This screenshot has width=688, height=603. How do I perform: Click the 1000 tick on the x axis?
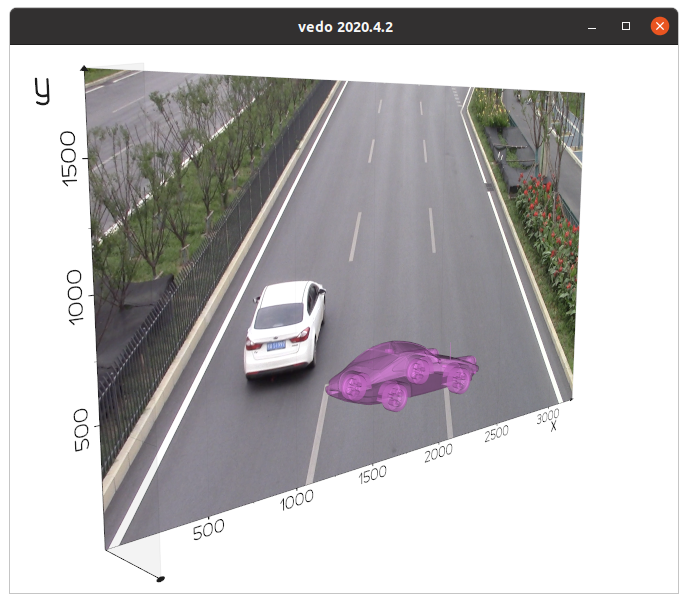coord(297,500)
